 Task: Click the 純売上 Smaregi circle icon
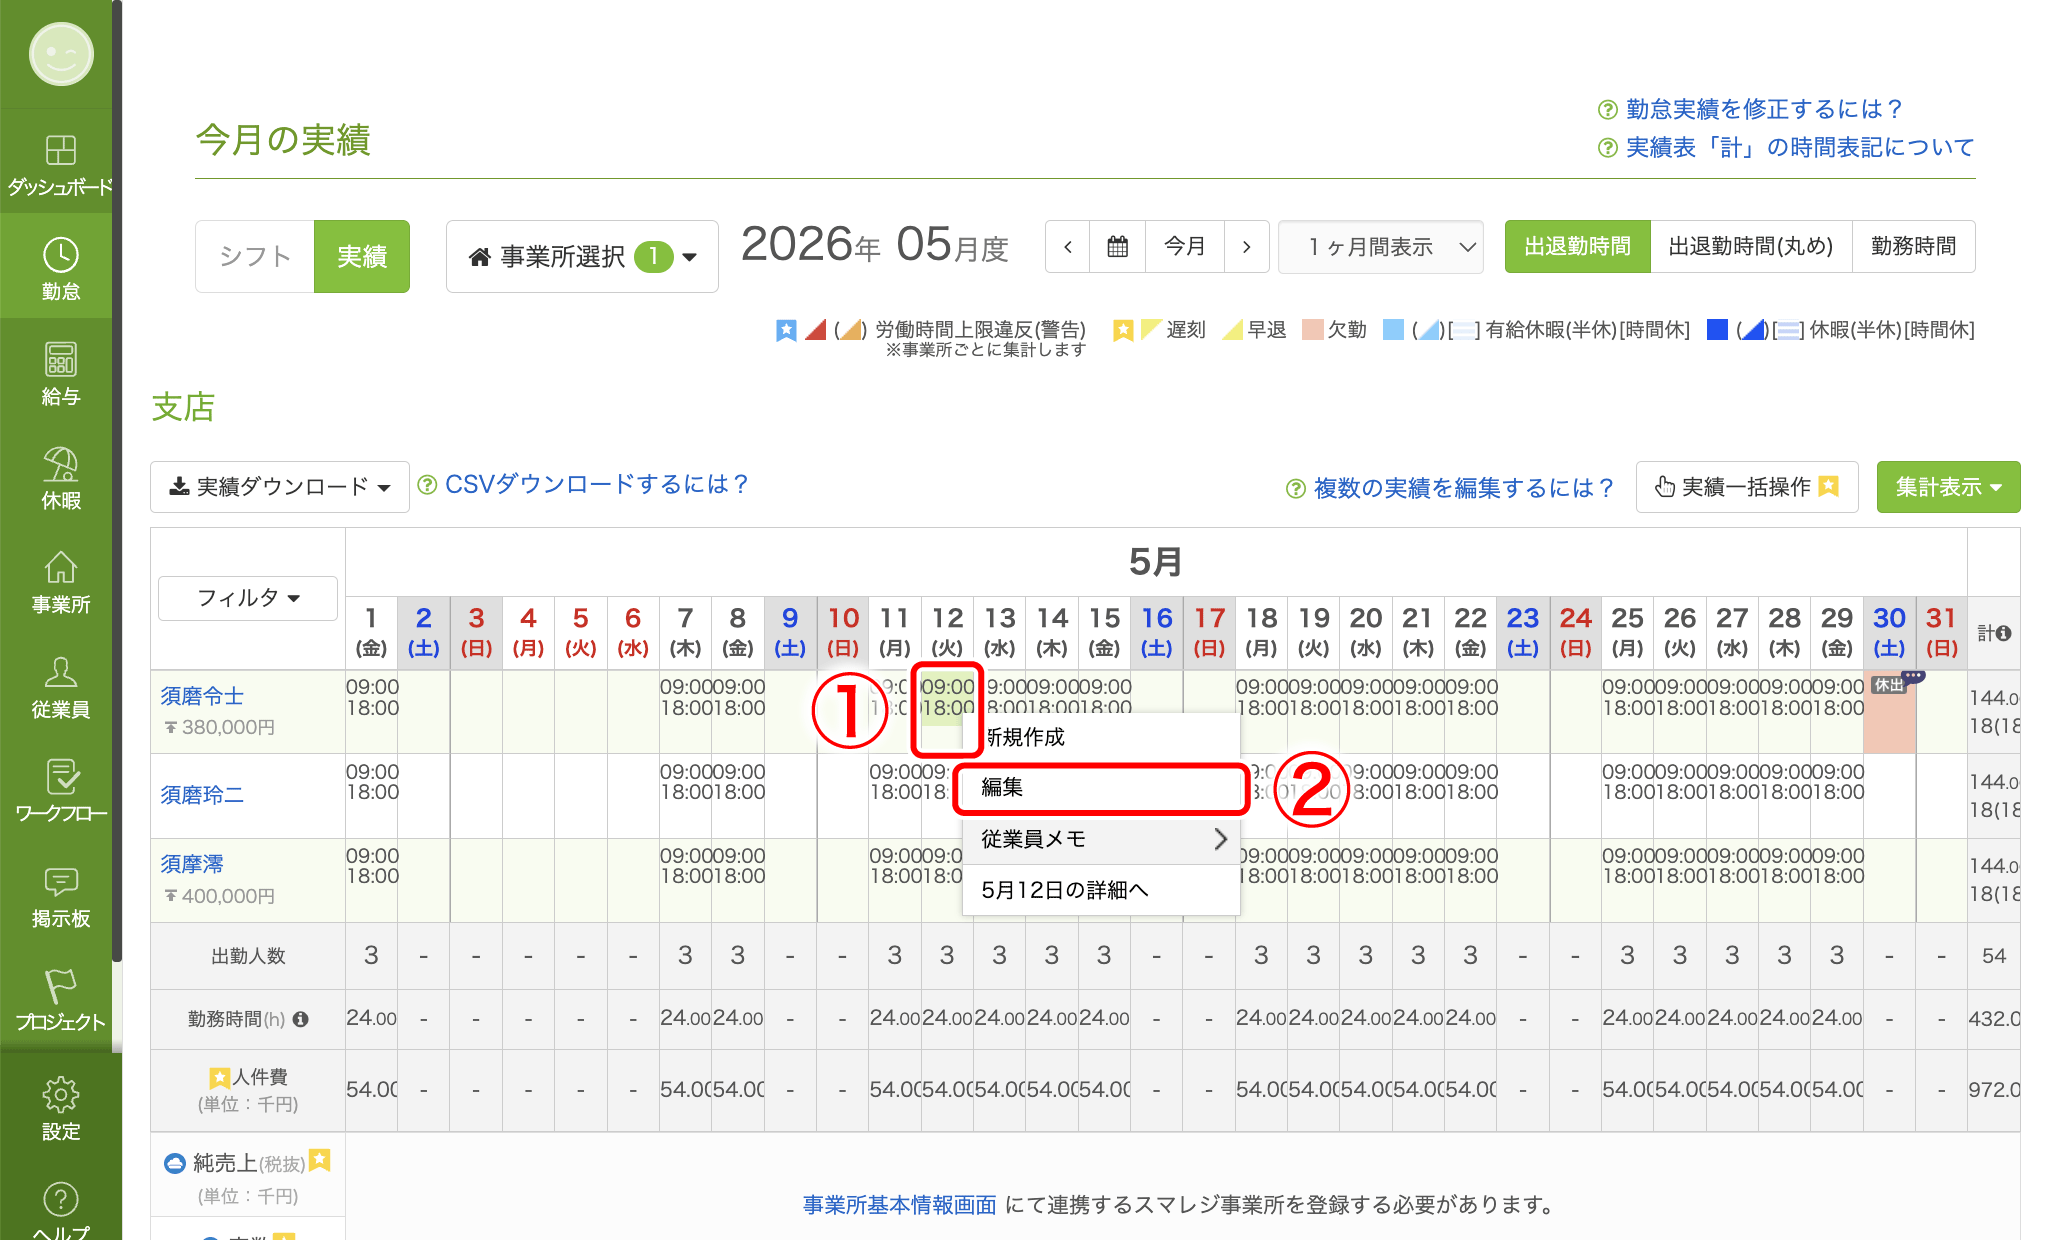click(174, 1163)
